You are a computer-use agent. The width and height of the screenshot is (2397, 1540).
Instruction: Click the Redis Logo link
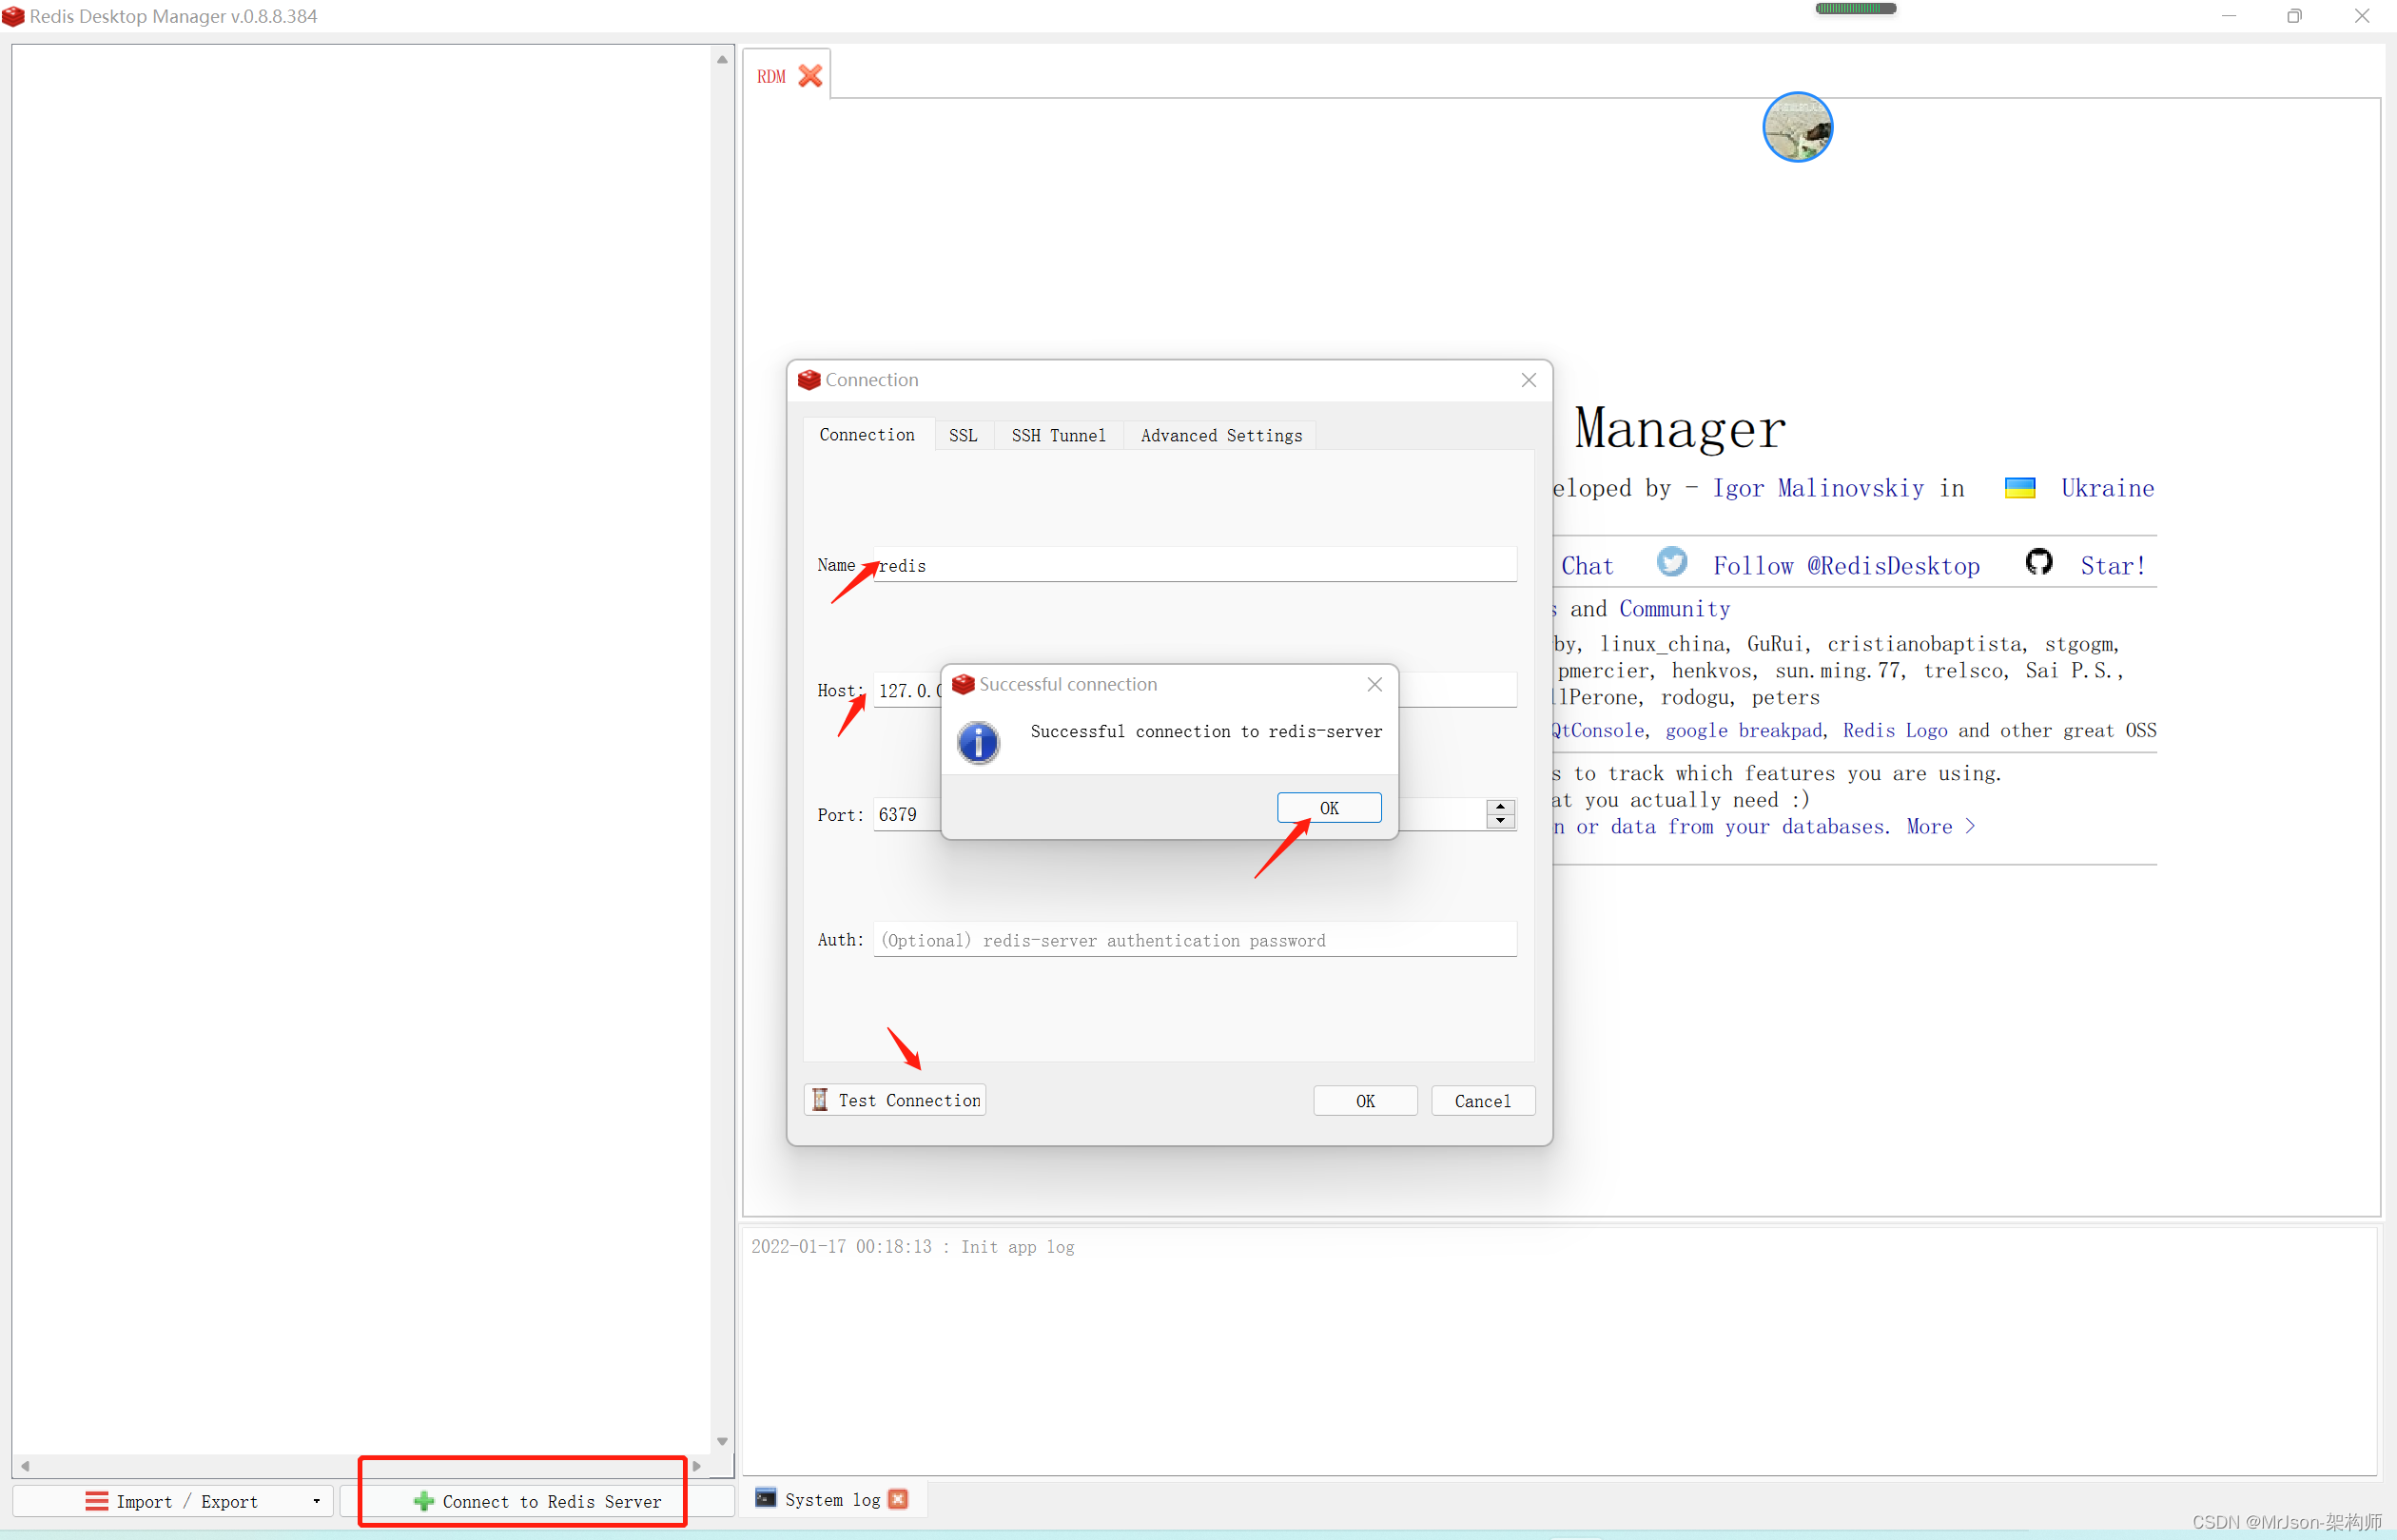(1895, 731)
